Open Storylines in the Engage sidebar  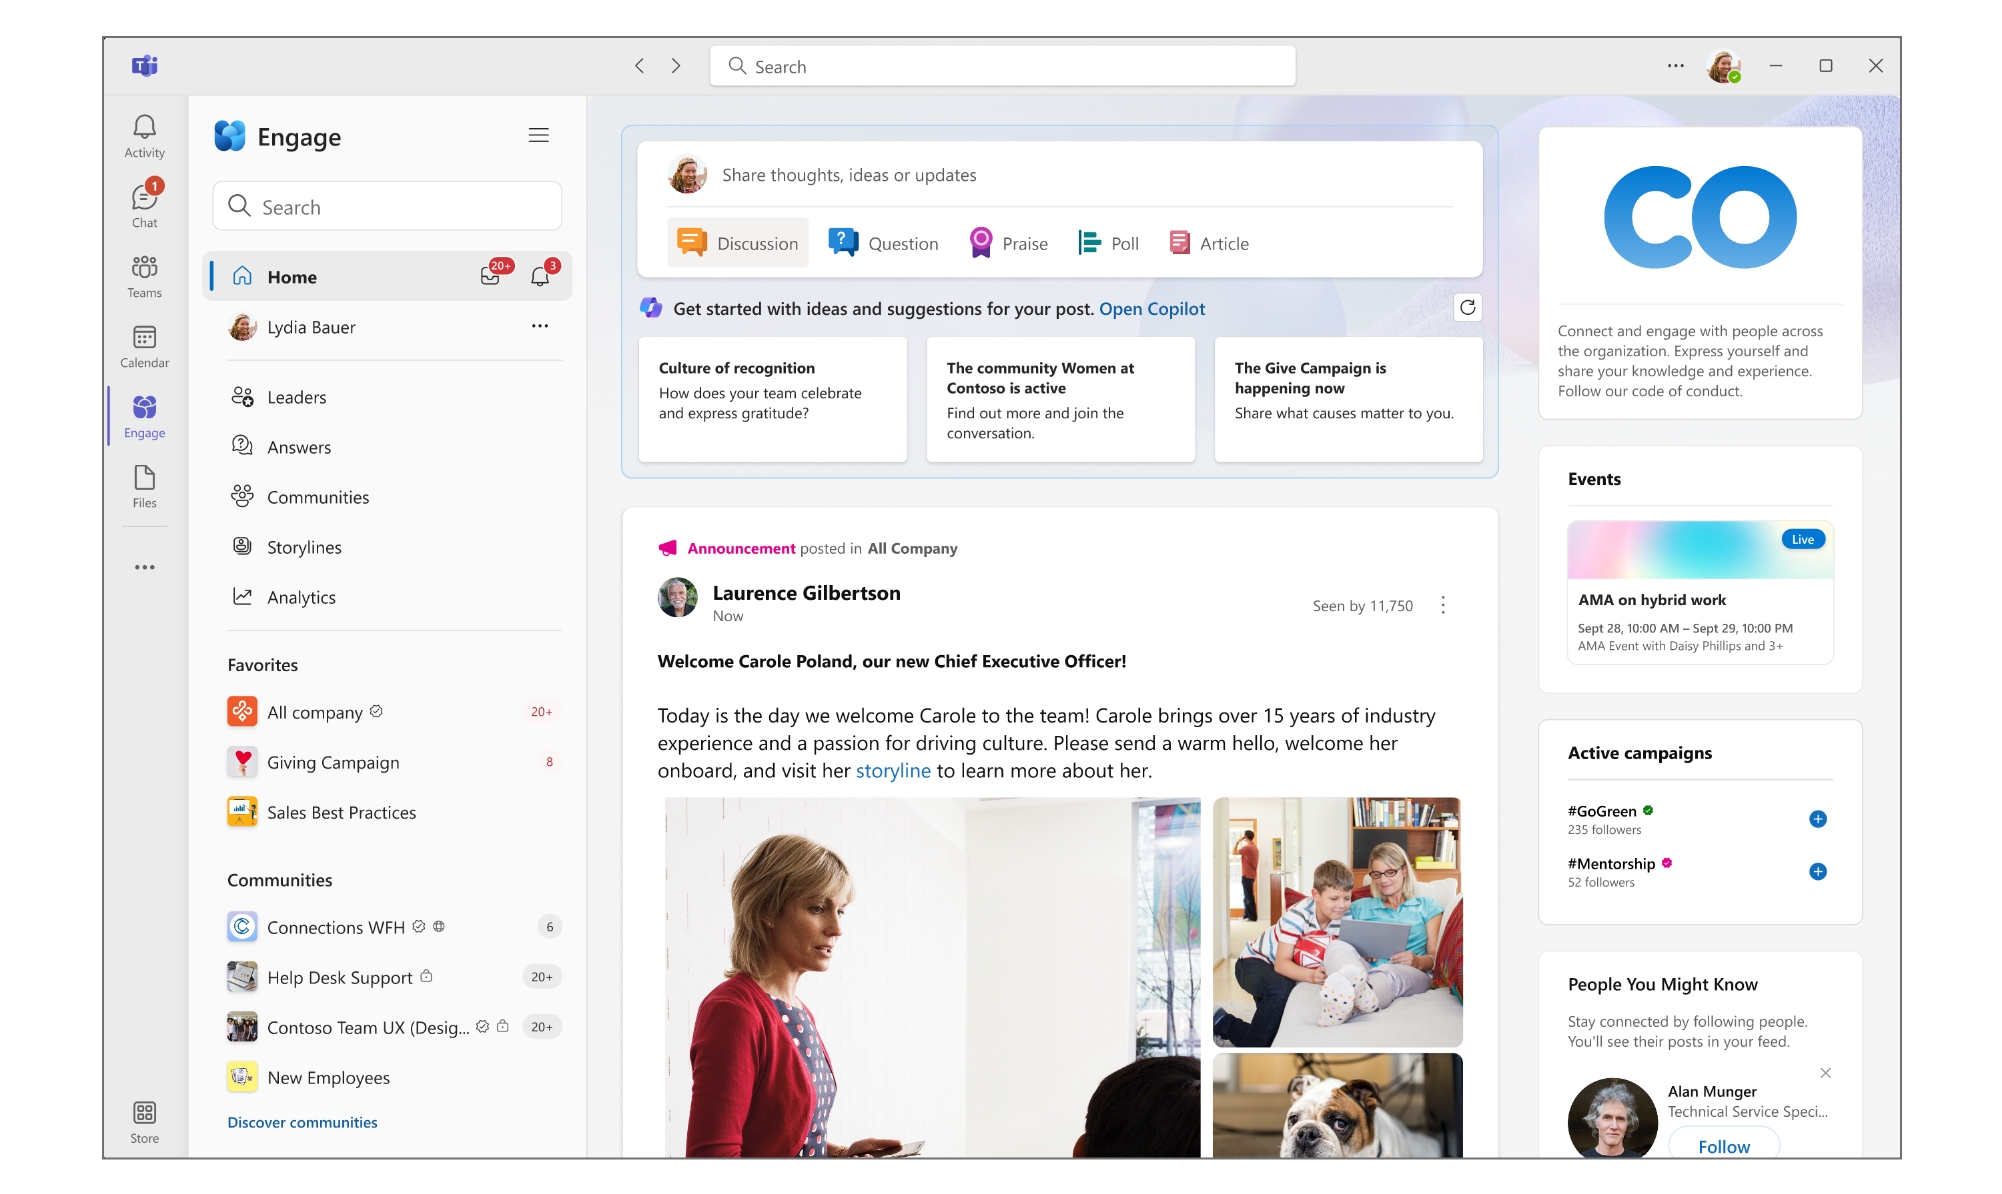coord(305,547)
